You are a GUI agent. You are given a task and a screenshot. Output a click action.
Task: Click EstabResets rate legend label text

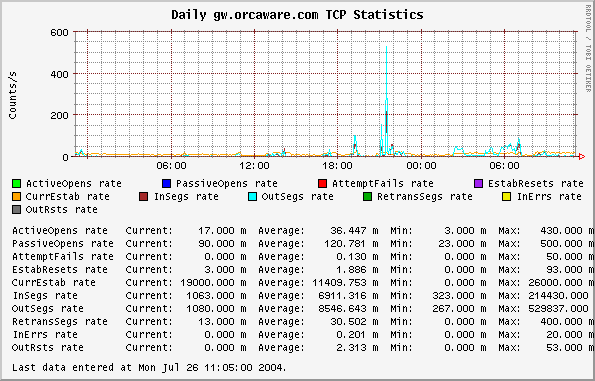(535, 184)
